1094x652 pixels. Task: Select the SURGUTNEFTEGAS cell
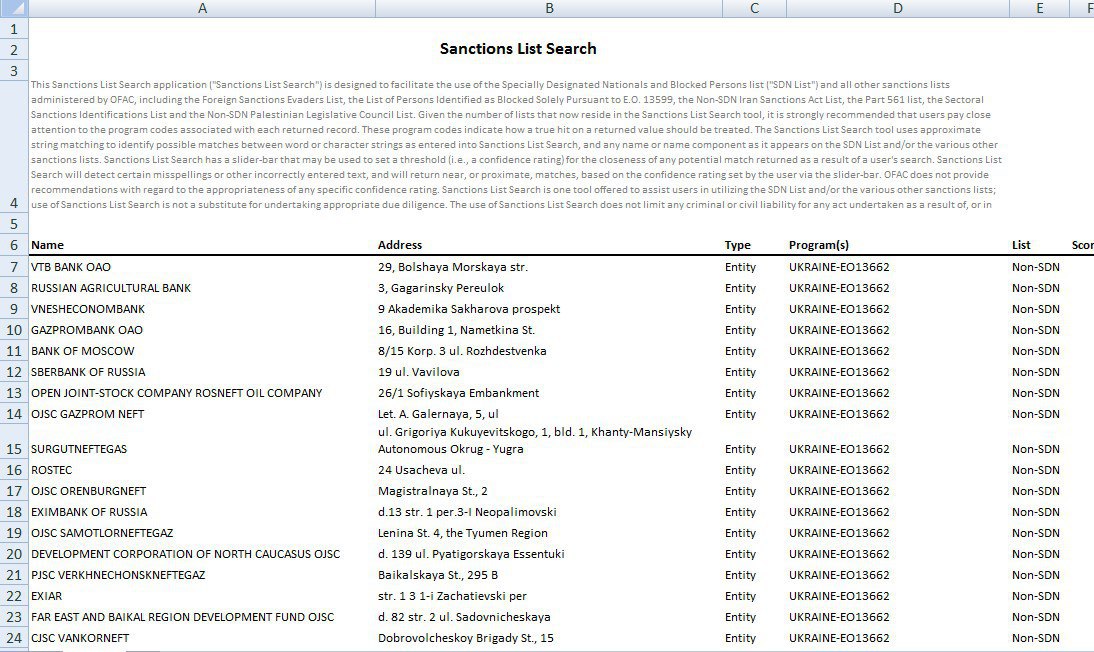point(202,442)
